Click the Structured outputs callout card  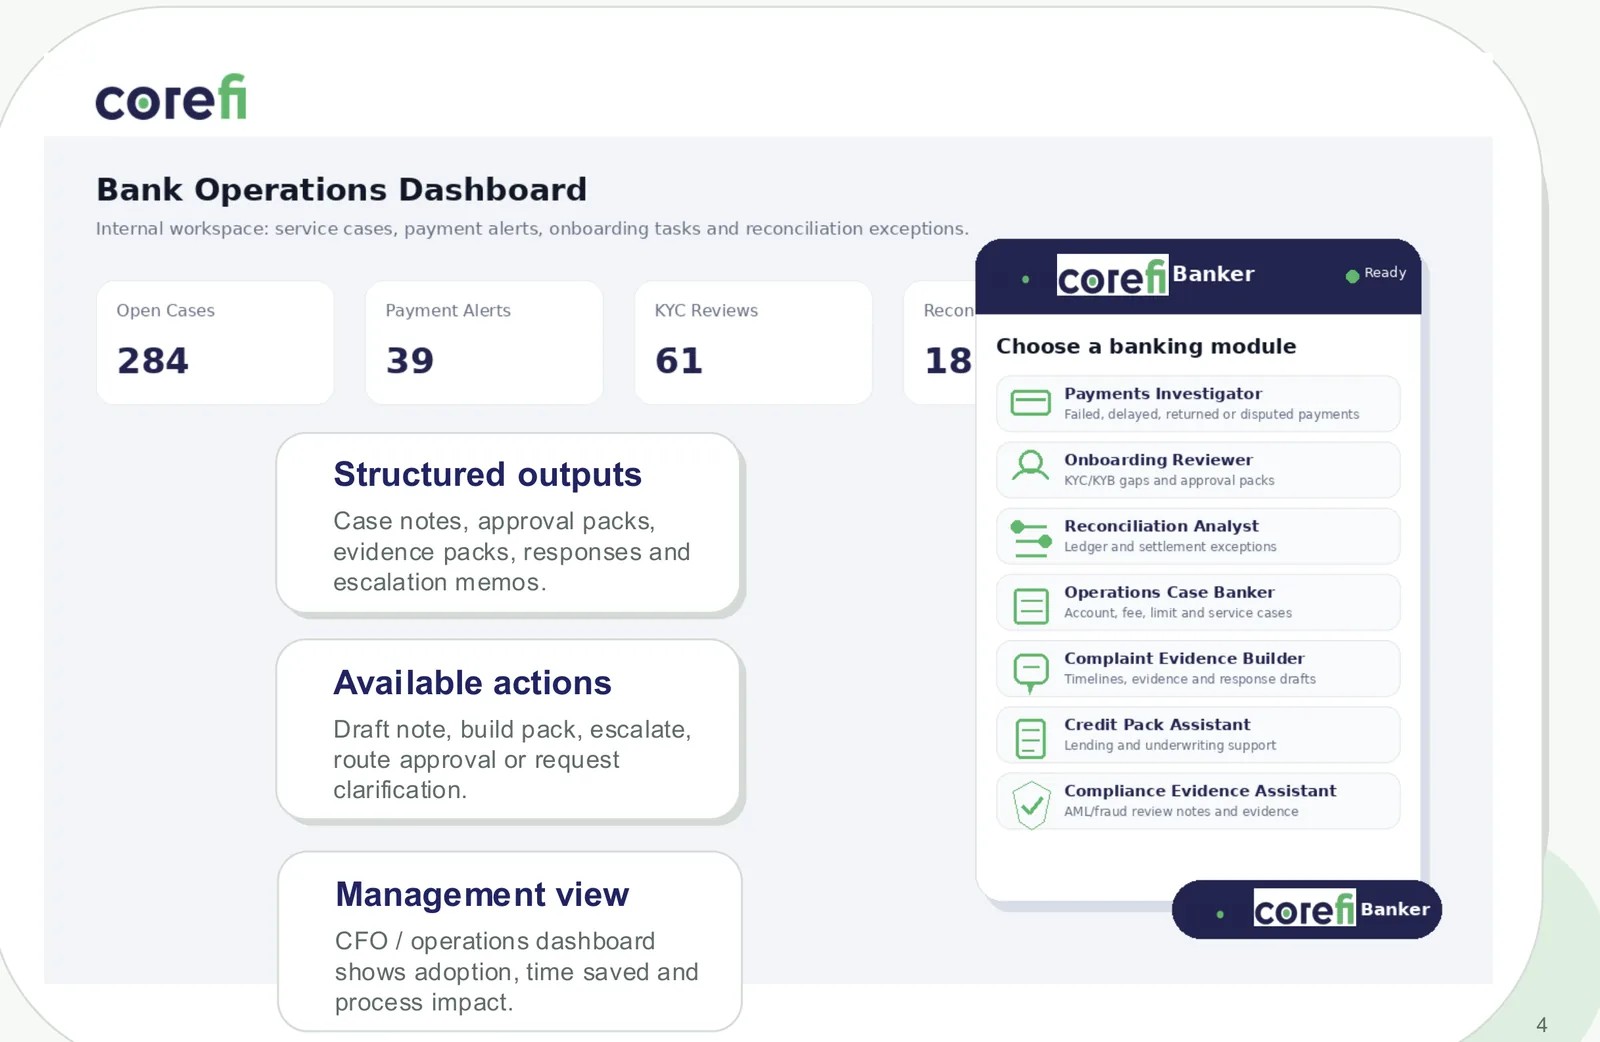(x=509, y=523)
